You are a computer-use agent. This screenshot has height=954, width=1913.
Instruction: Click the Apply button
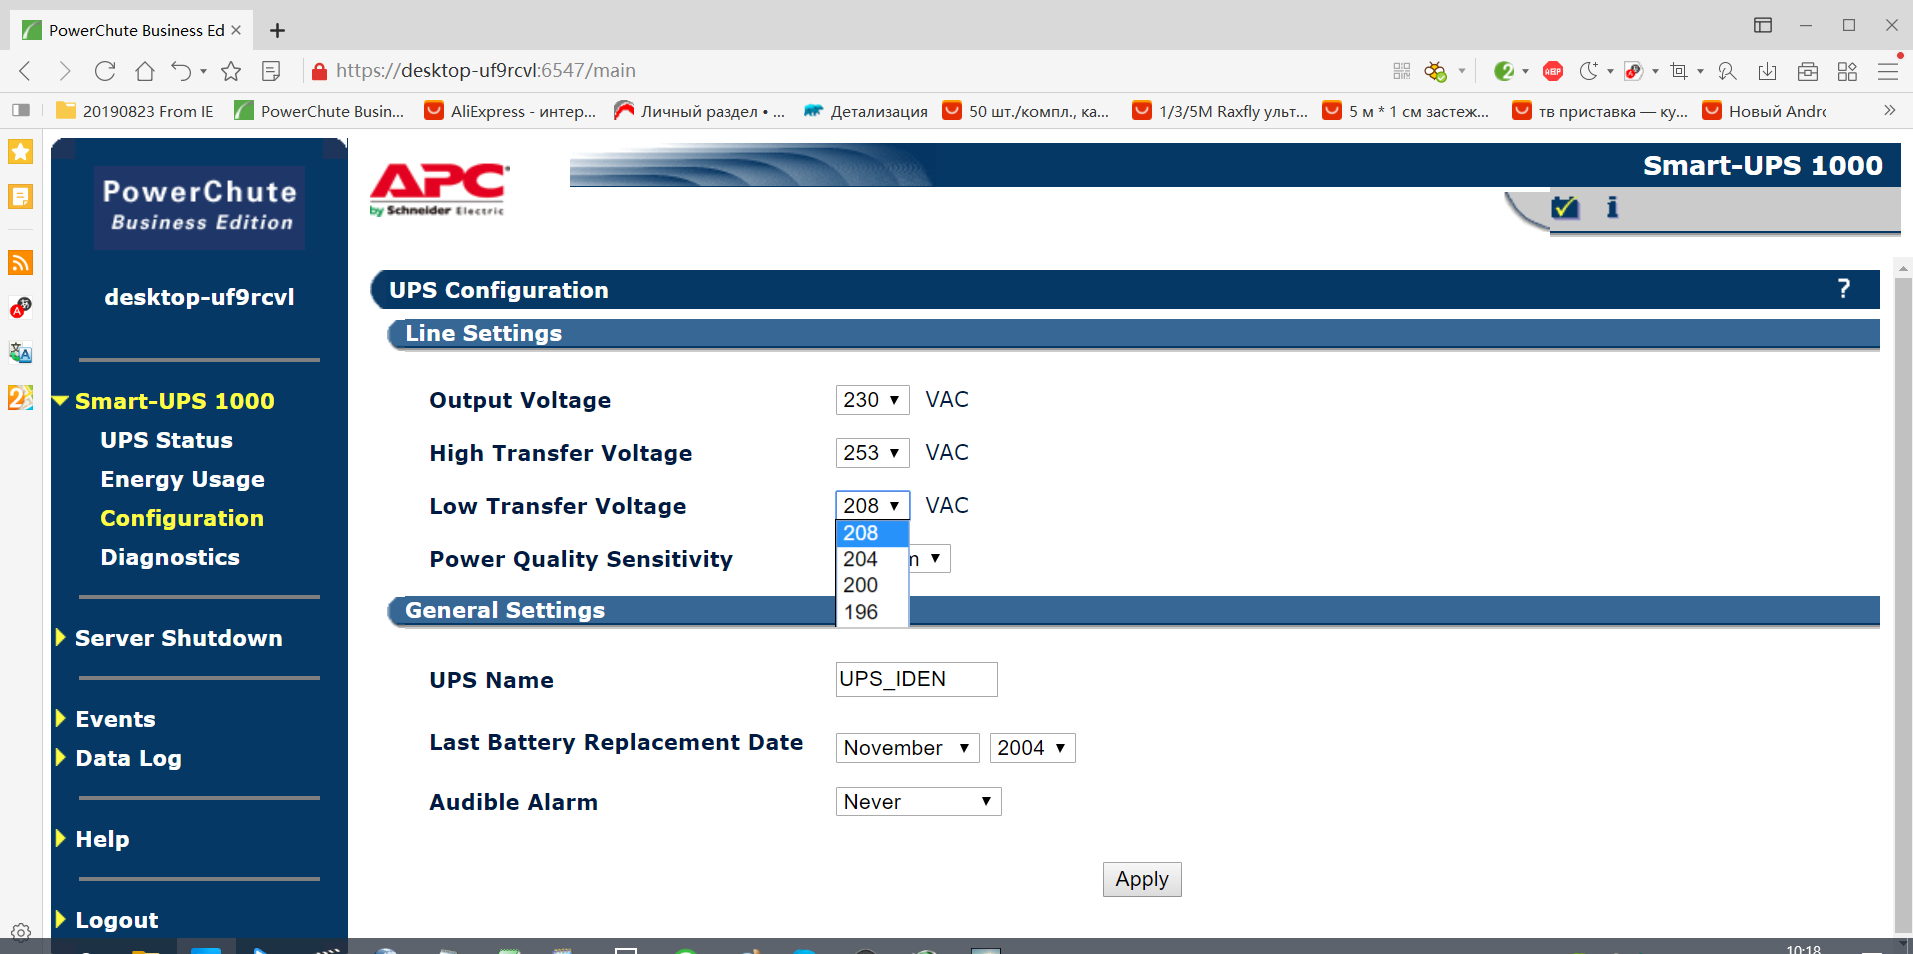1142,879
